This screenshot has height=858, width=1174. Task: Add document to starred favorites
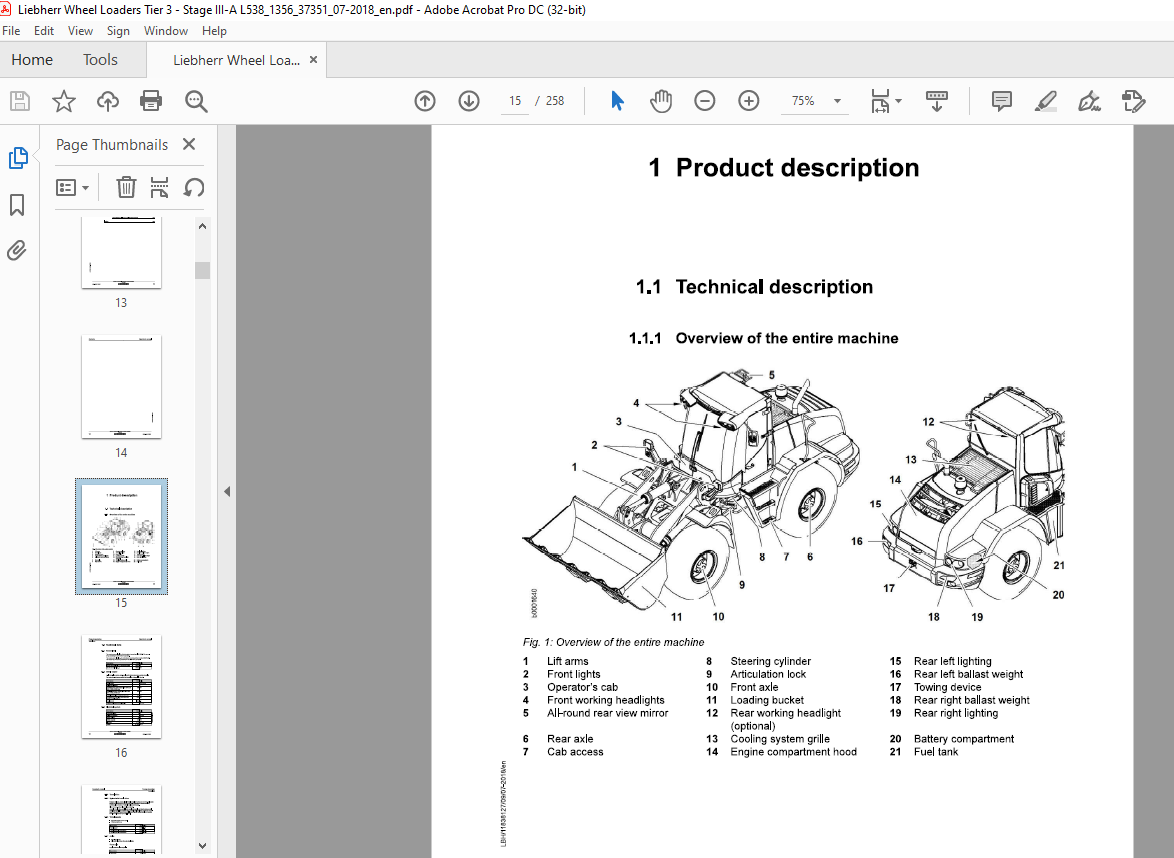click(x=64, y=101)
